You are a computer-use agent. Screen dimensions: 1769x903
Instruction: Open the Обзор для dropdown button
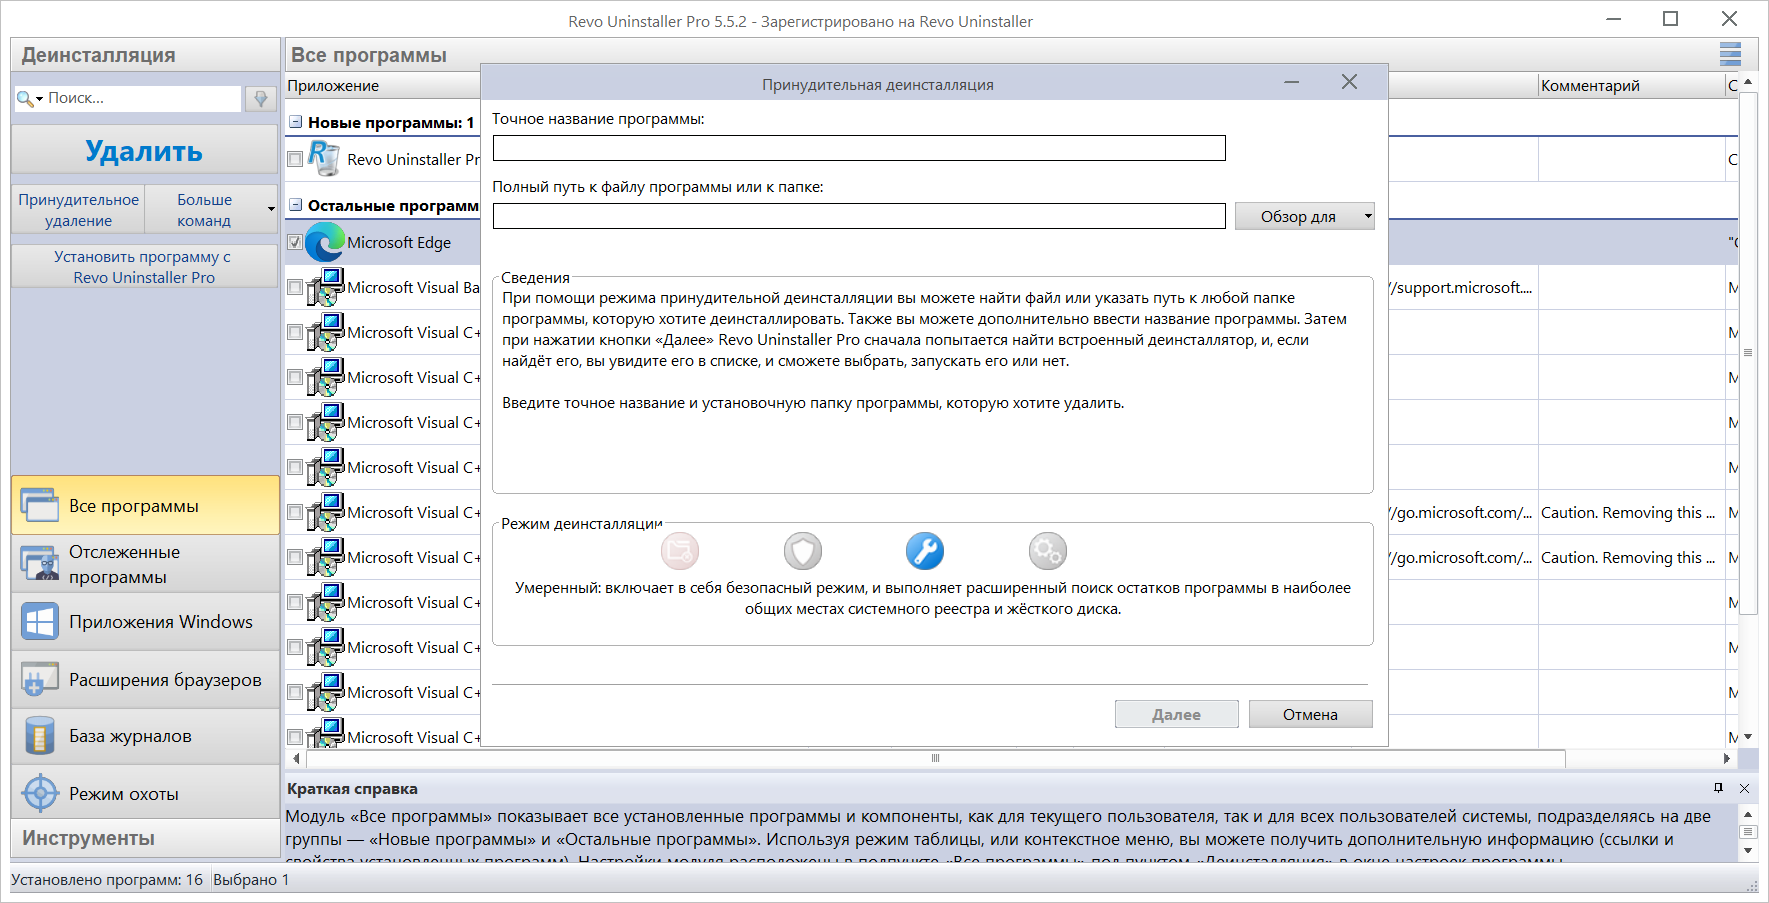pyautogui.click(x=1304, y=216)
